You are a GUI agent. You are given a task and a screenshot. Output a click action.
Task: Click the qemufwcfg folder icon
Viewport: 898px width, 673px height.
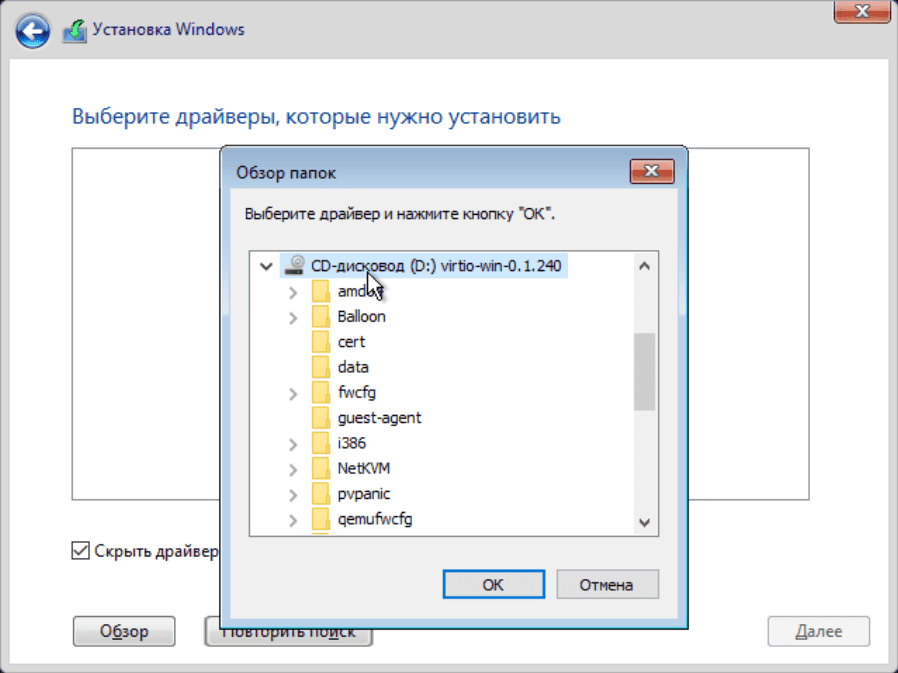pyautogui.click(x=321, y=519)
